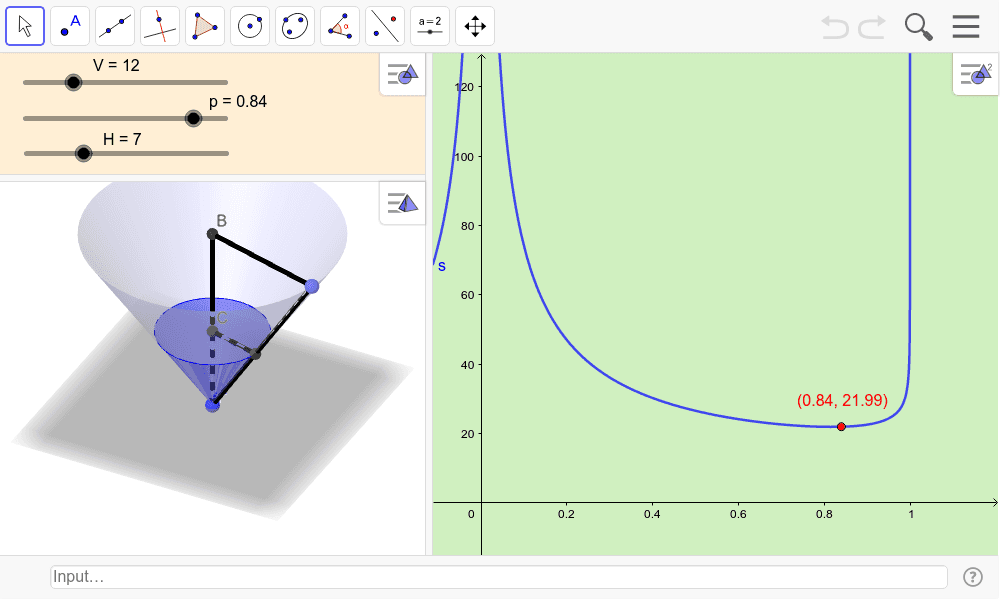1000x600 pixels.
Task: Select the red point on curve s
Action: point(841,427)
